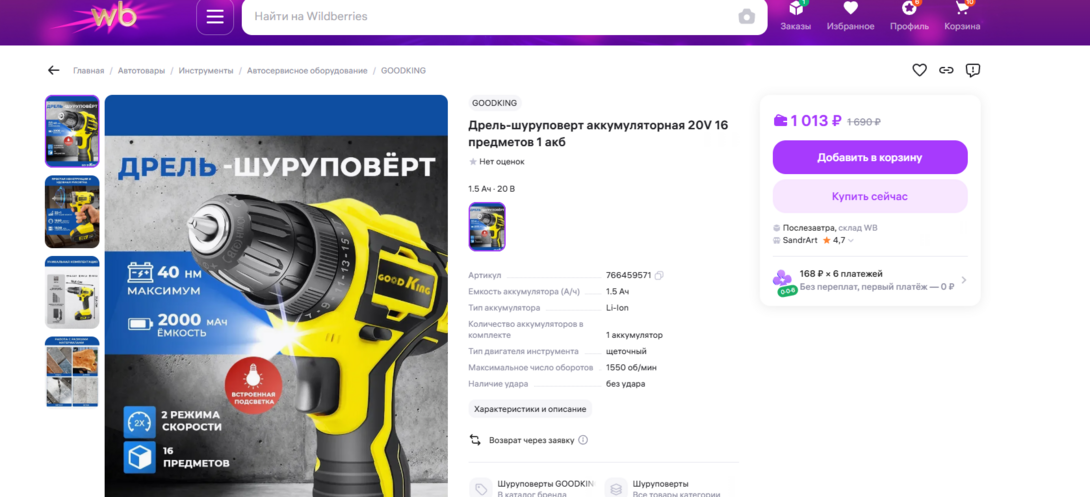Viewport: 1090px width, 497px height.
Task: Go to Автосервисное оборудование breadcrumb
Action: click(307, 71)
